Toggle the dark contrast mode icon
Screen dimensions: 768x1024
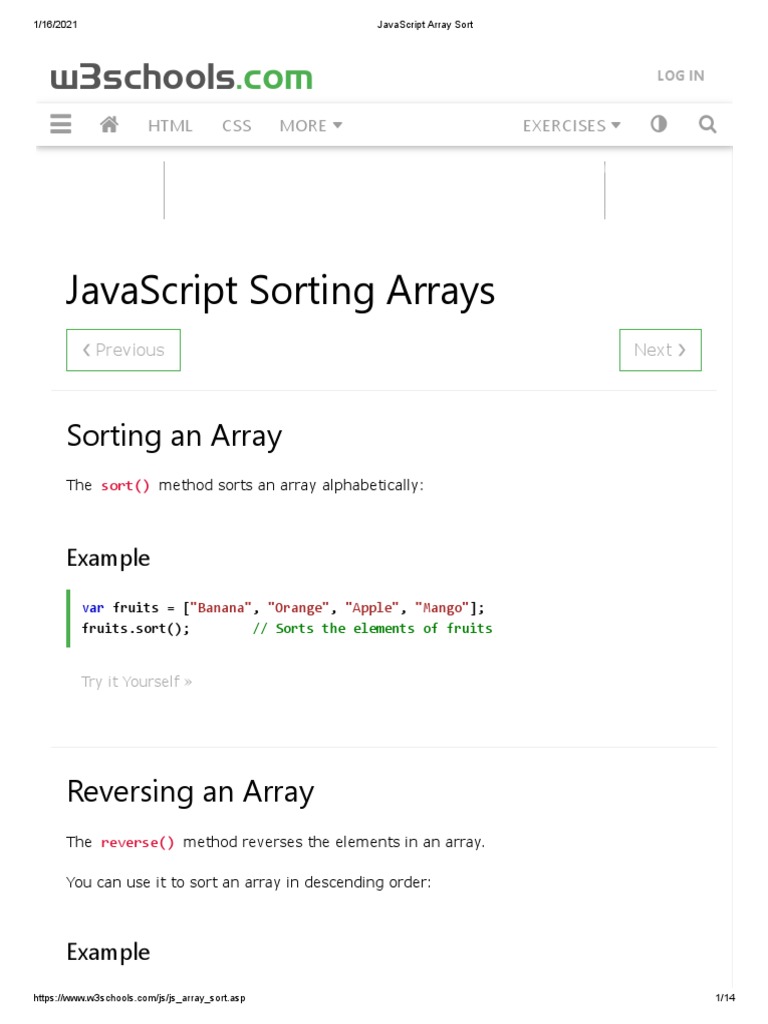coord(658,125)
